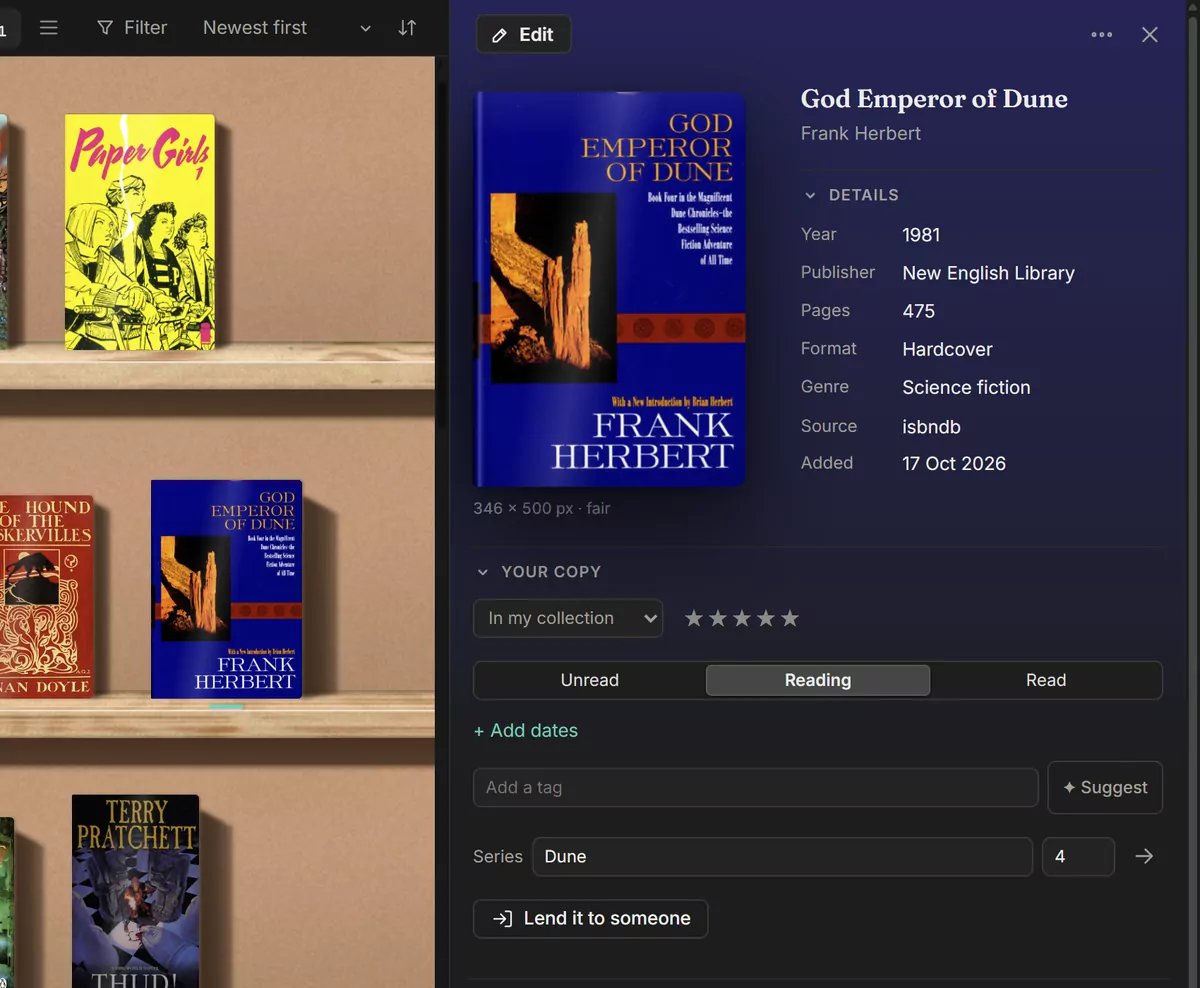This screenshot has width=1200, height=988.
Task: Rate the book four stars
Action: [766, 618]
